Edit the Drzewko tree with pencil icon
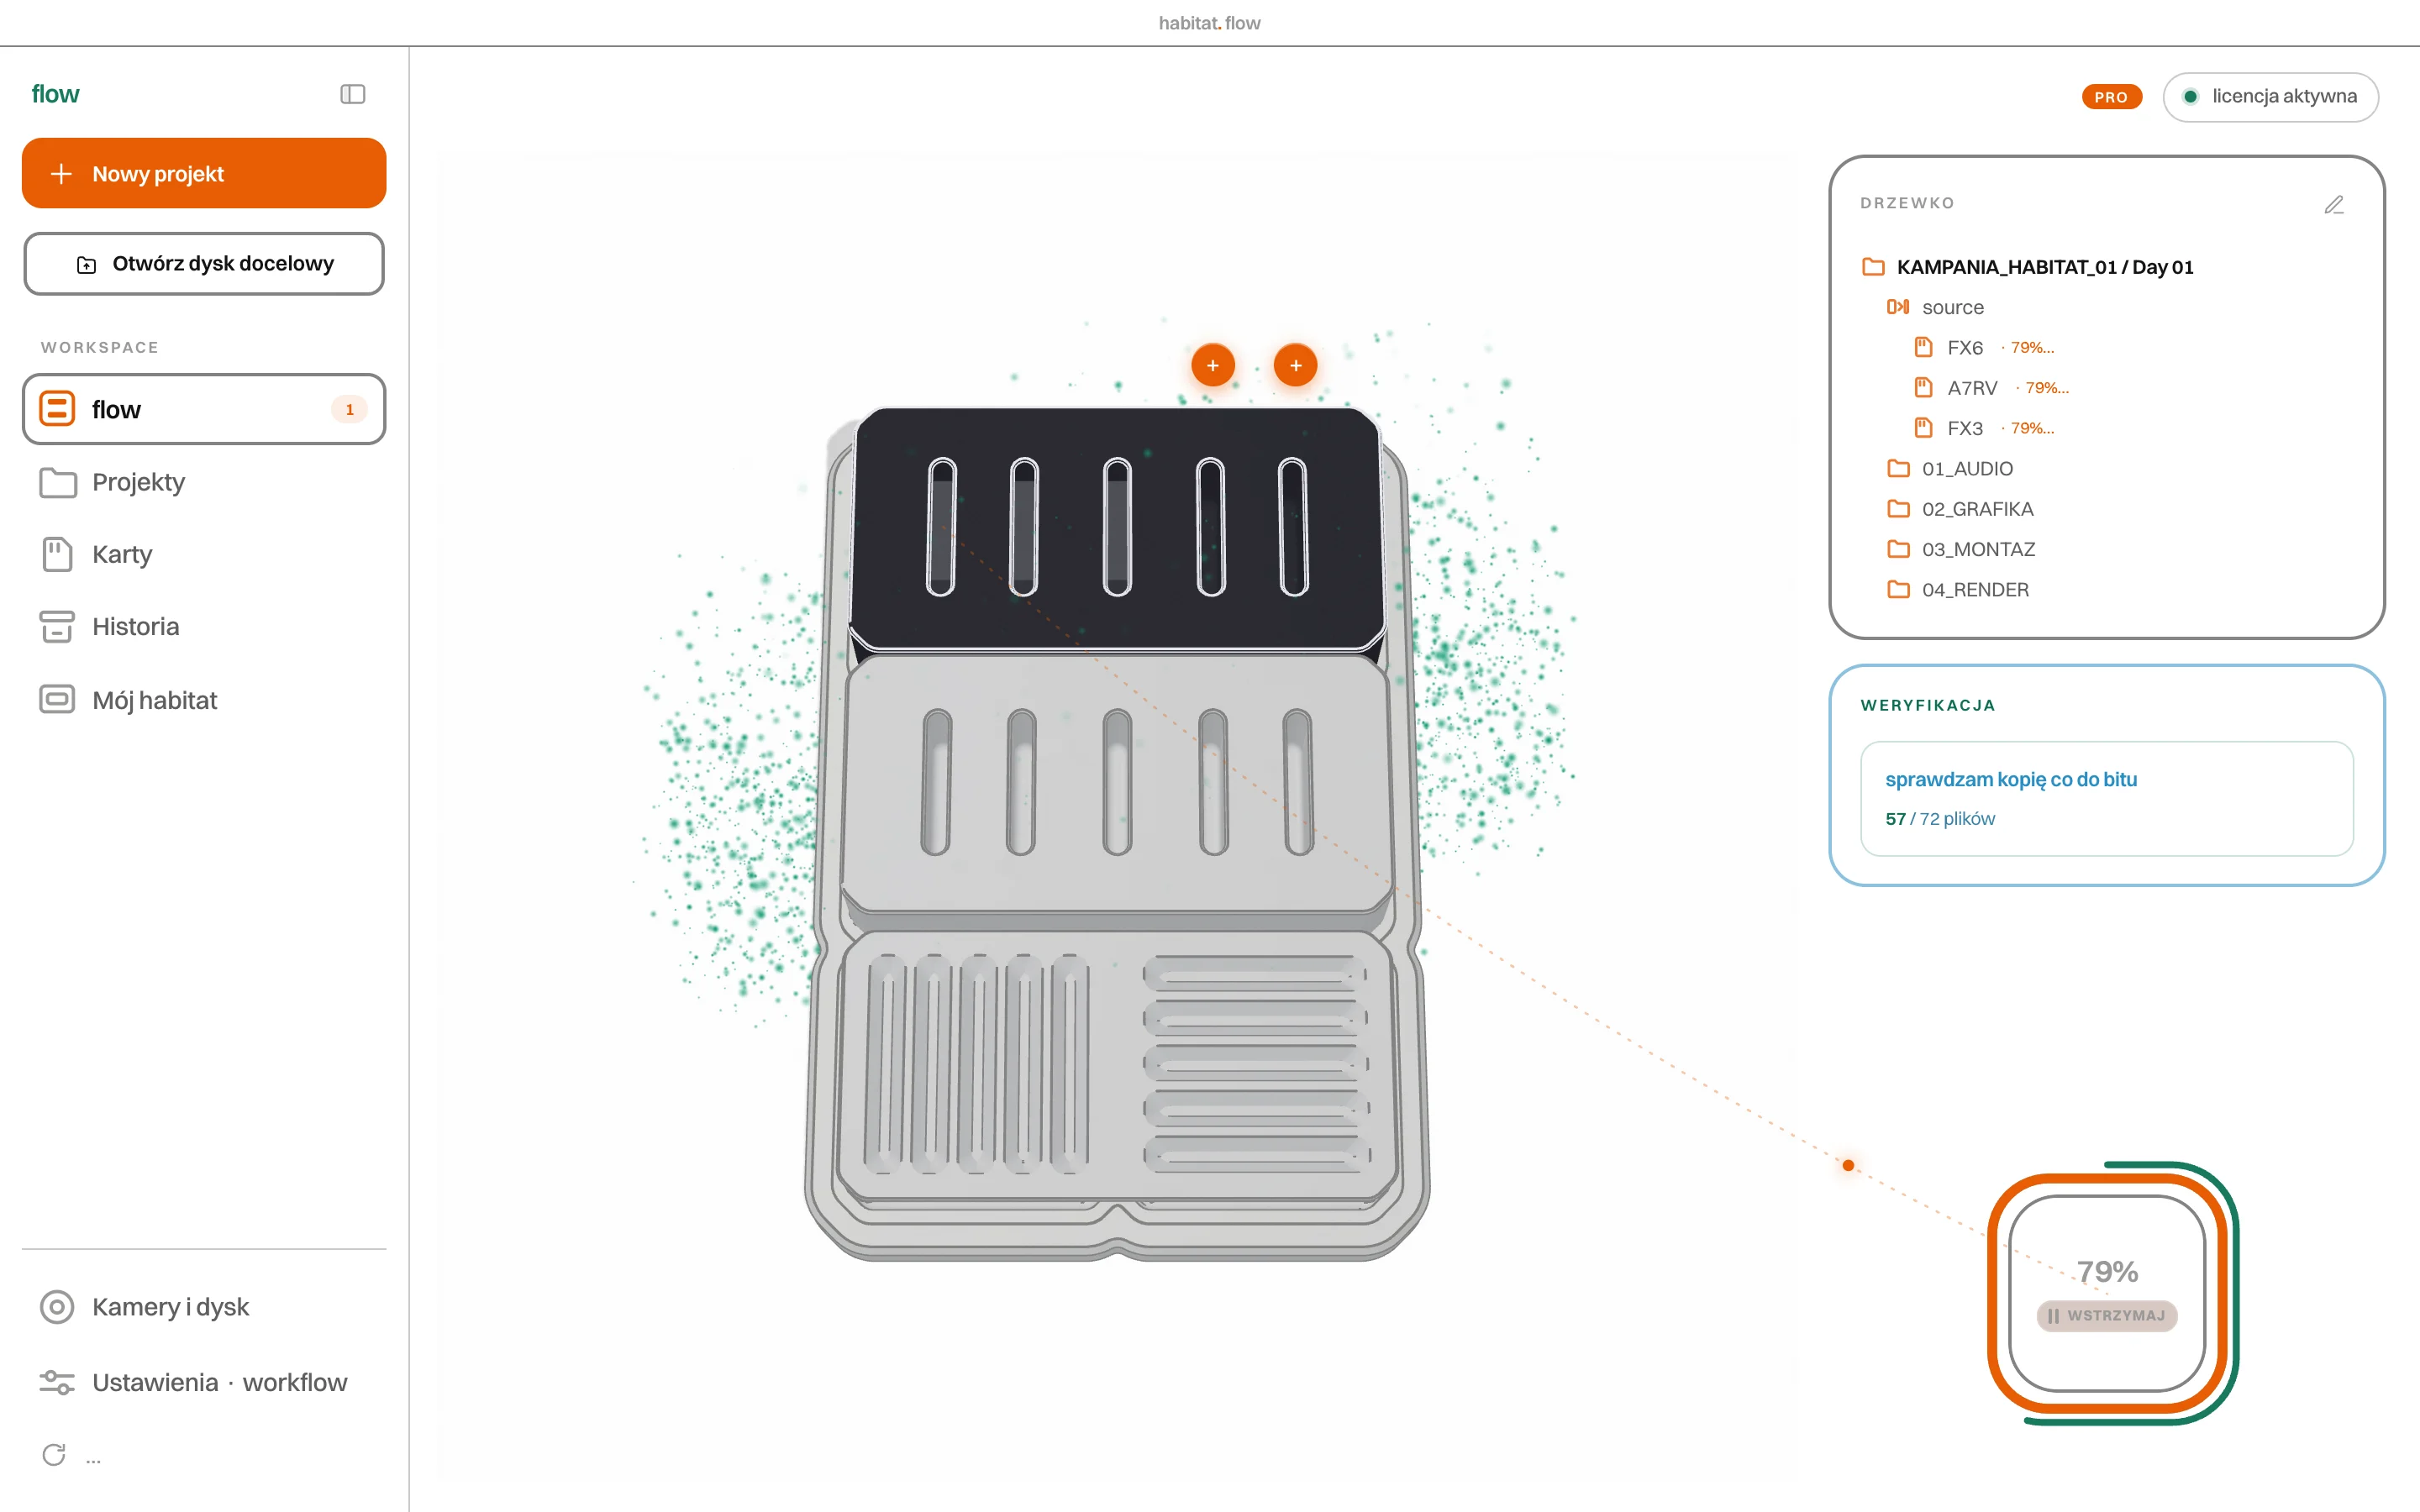Image resolution: width=2420 pixels, height=1512 pixels. [2334, 205]
